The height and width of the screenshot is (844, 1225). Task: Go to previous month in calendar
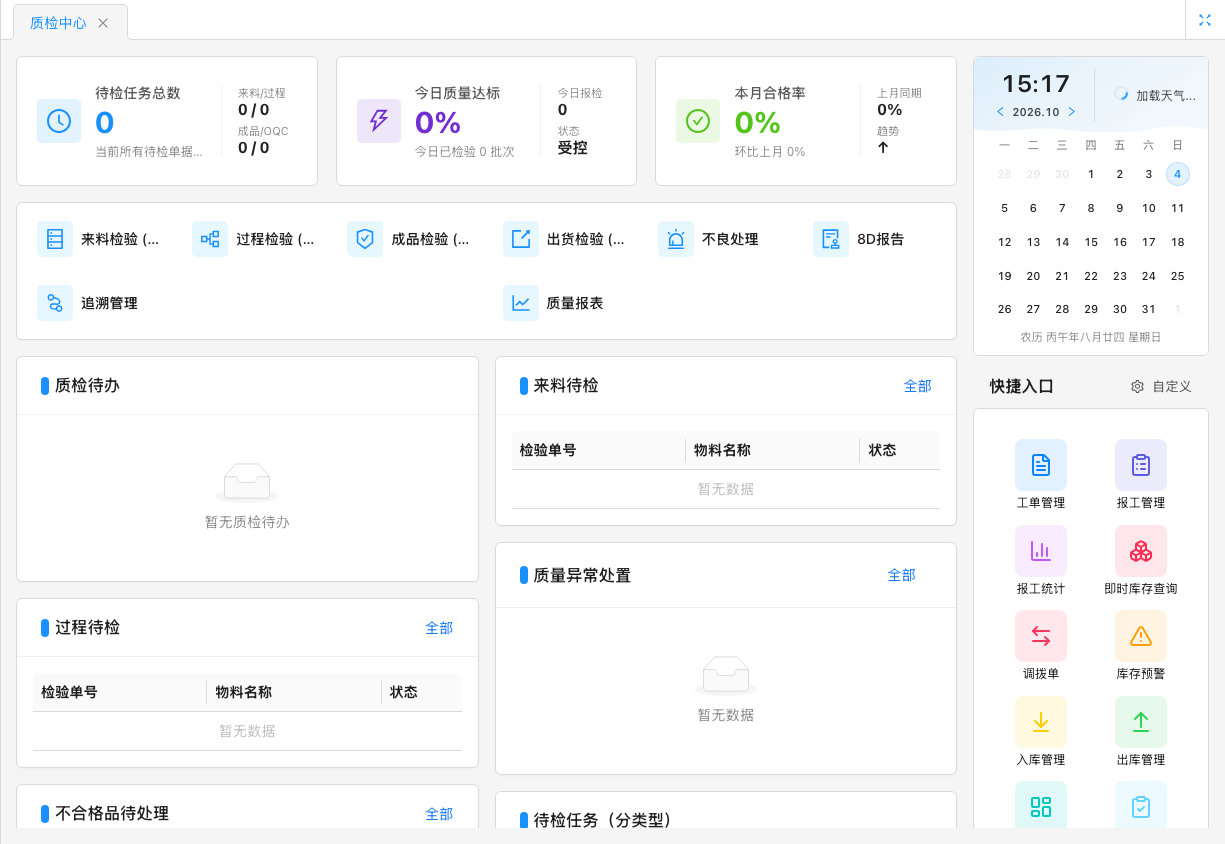tap(1001, 112)
